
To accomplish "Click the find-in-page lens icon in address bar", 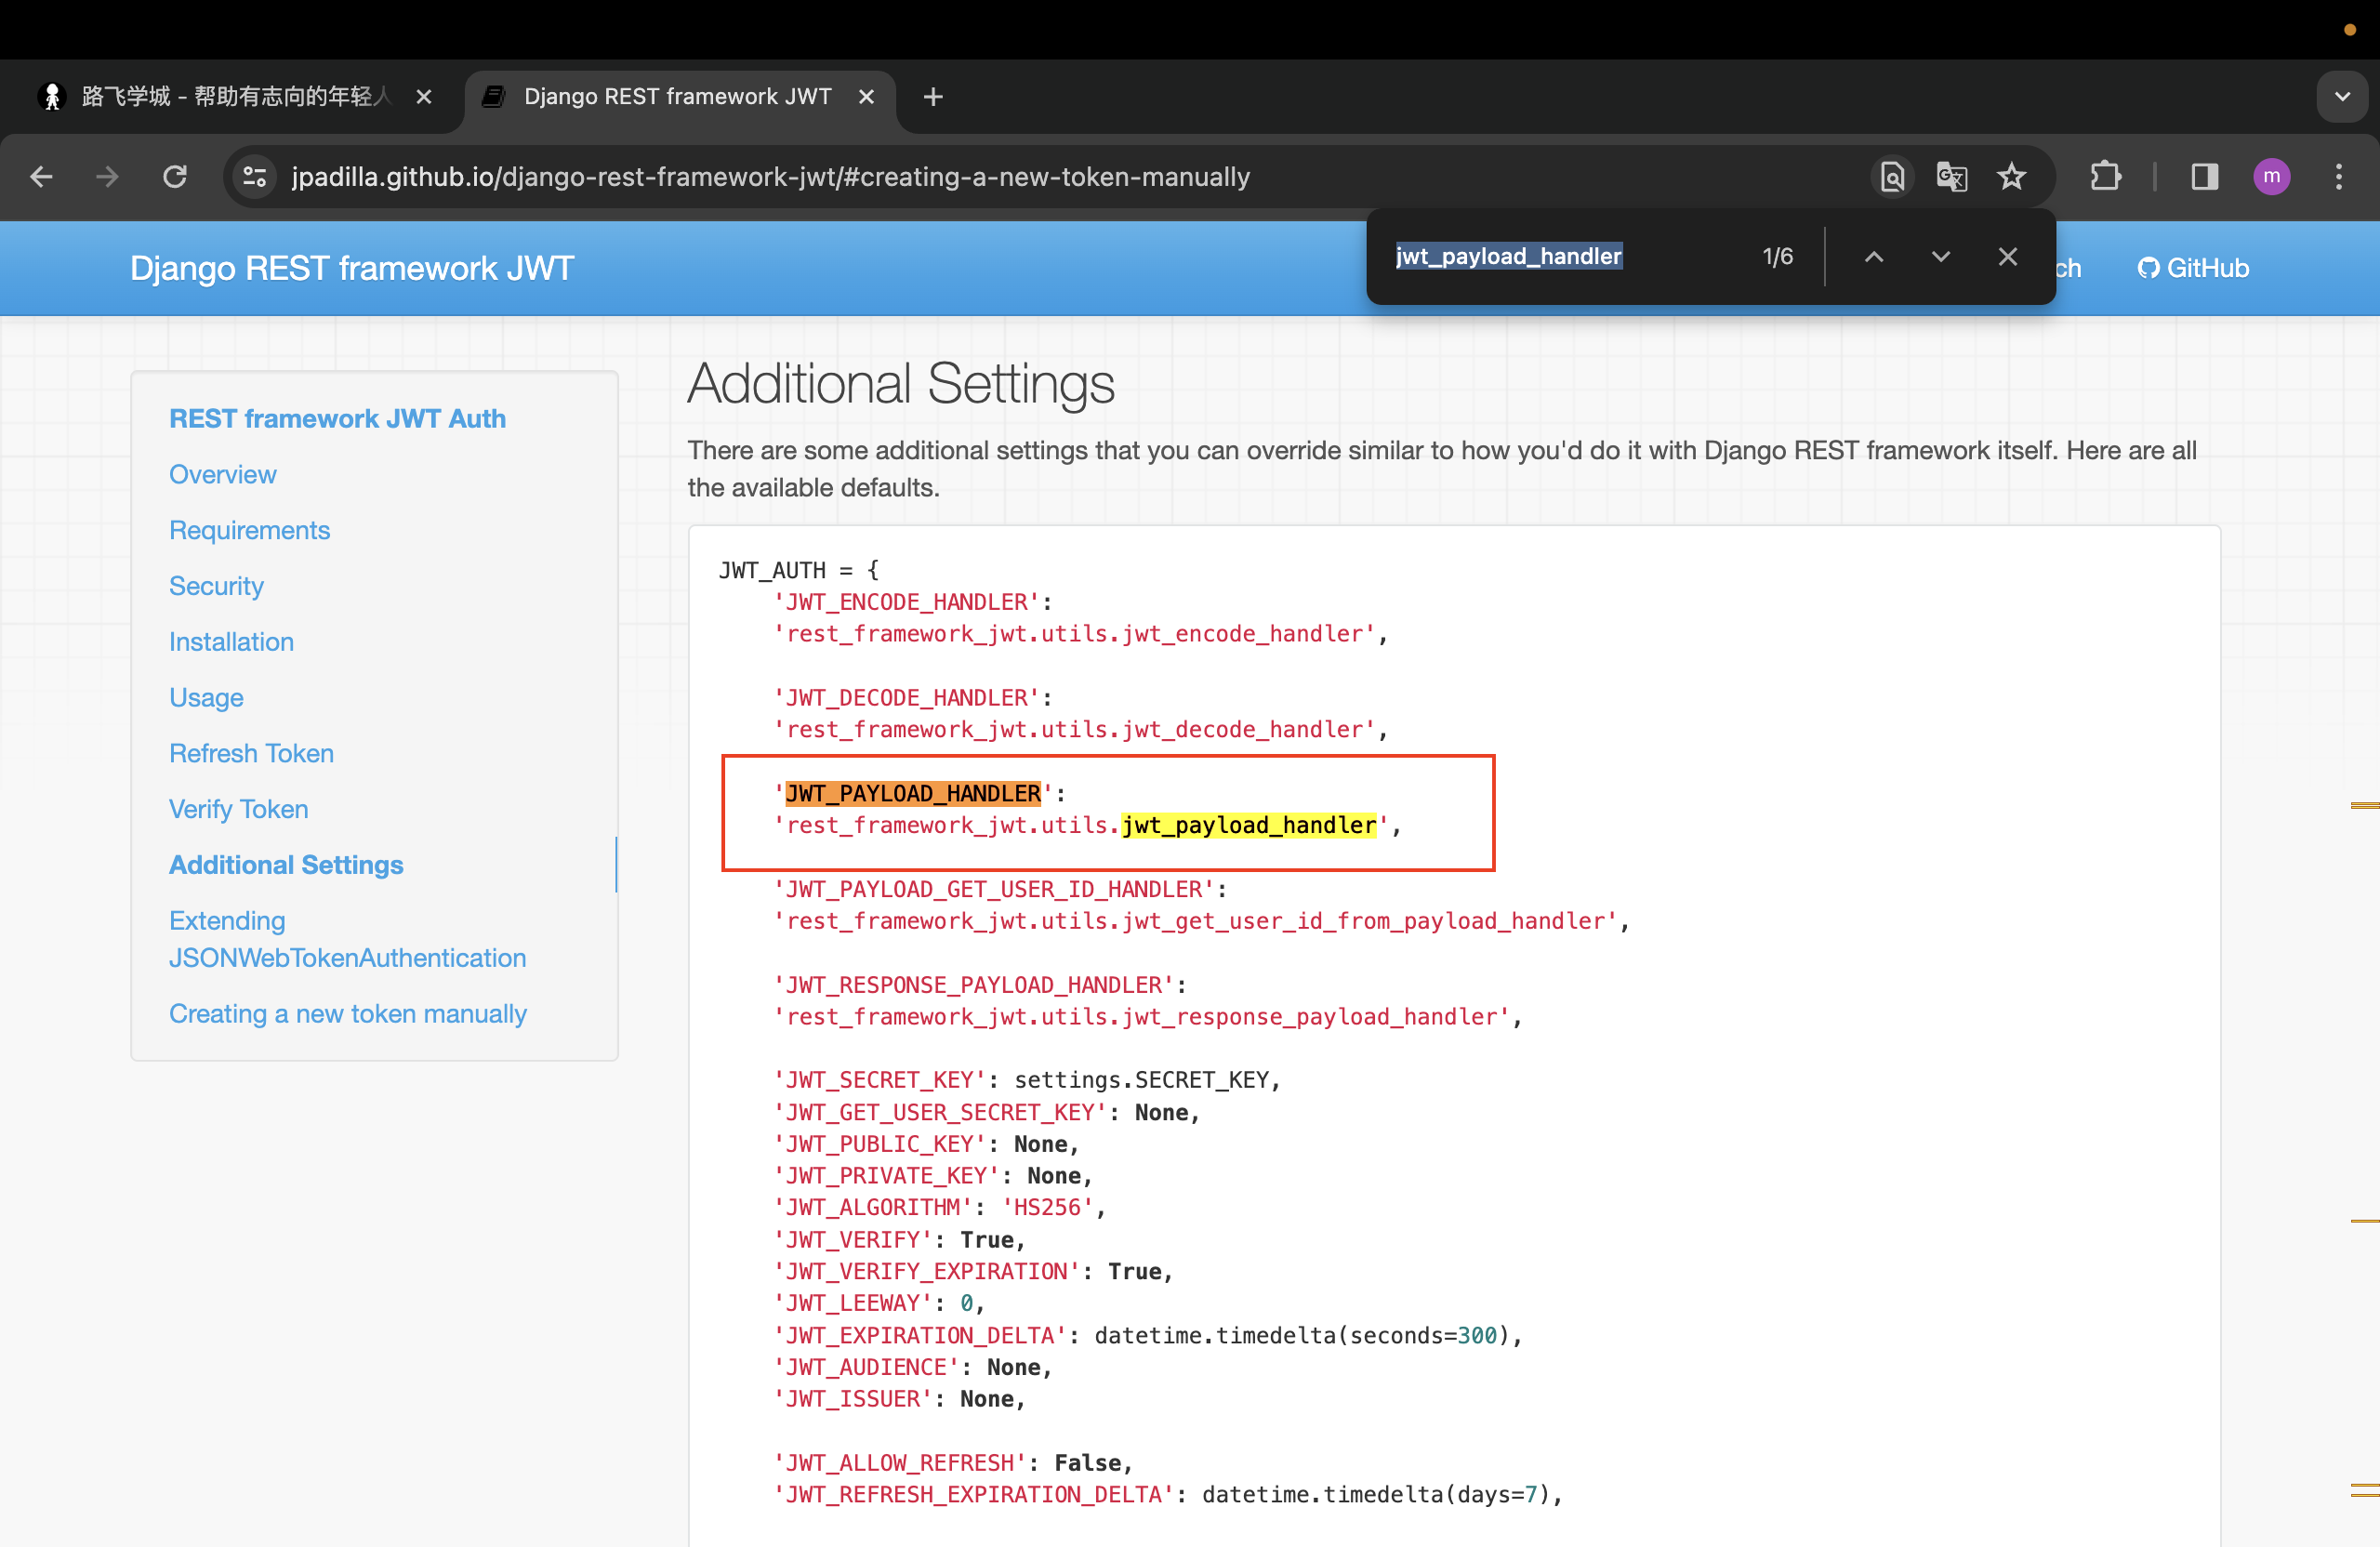I will (1892, 177).
